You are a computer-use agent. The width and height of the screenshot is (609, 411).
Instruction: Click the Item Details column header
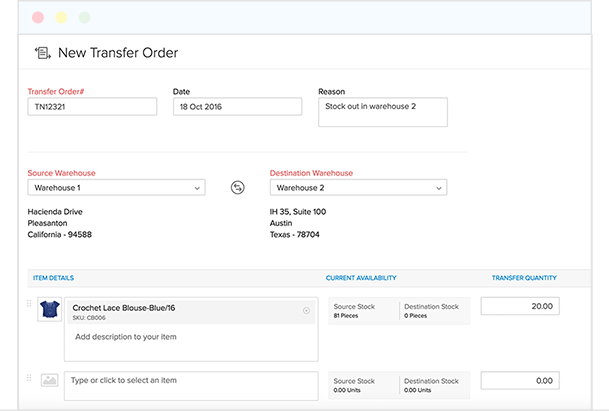coord(53,277)
